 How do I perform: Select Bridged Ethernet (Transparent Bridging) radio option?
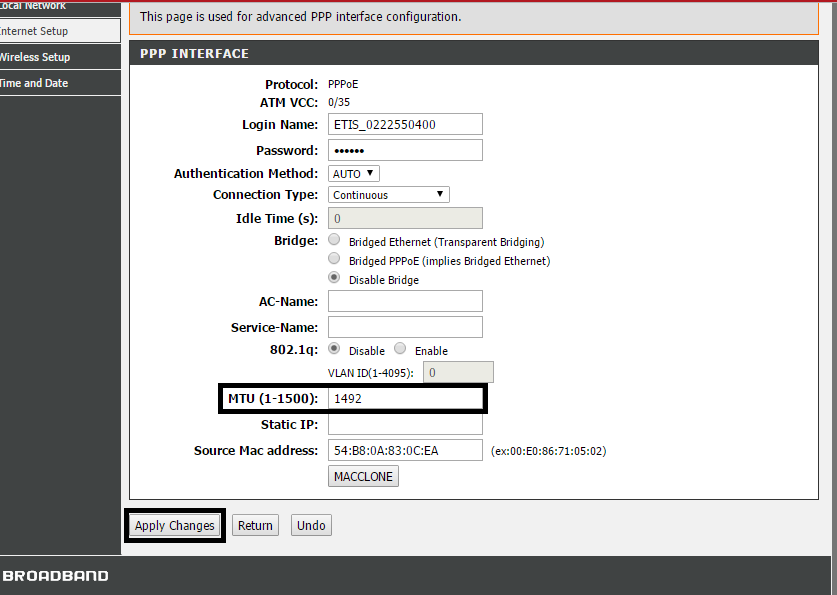point(334,241)
